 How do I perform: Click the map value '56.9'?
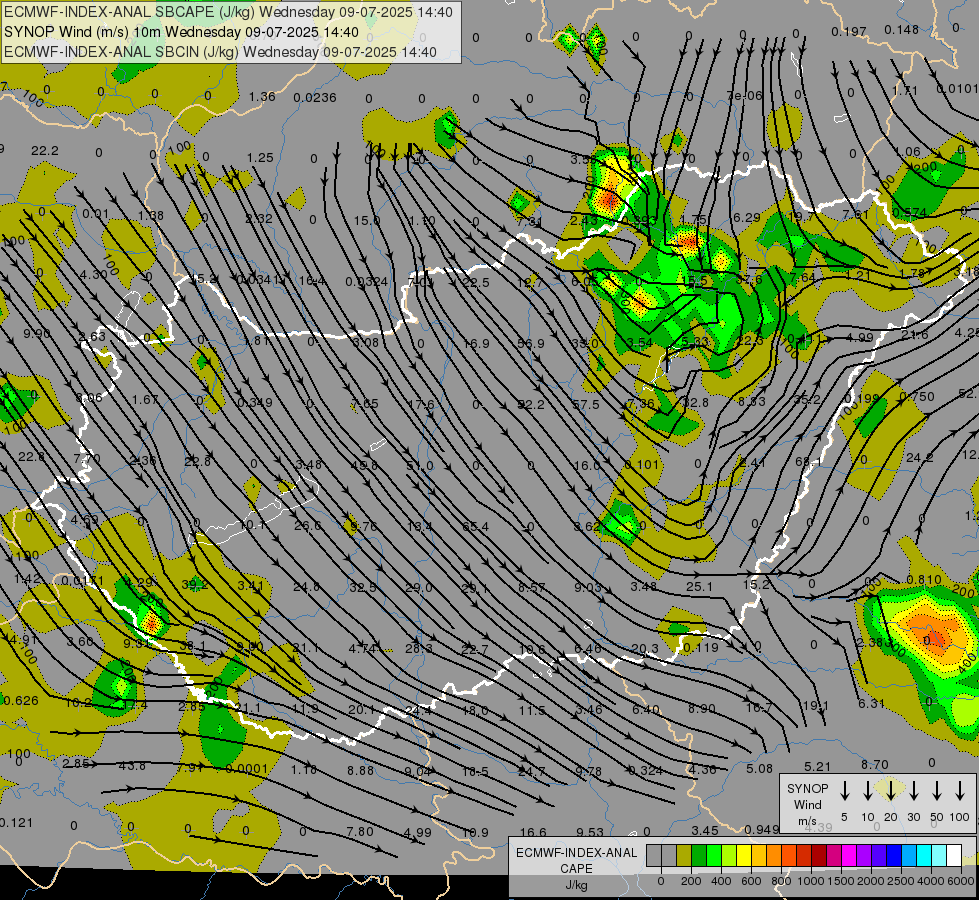click(531, 344)
